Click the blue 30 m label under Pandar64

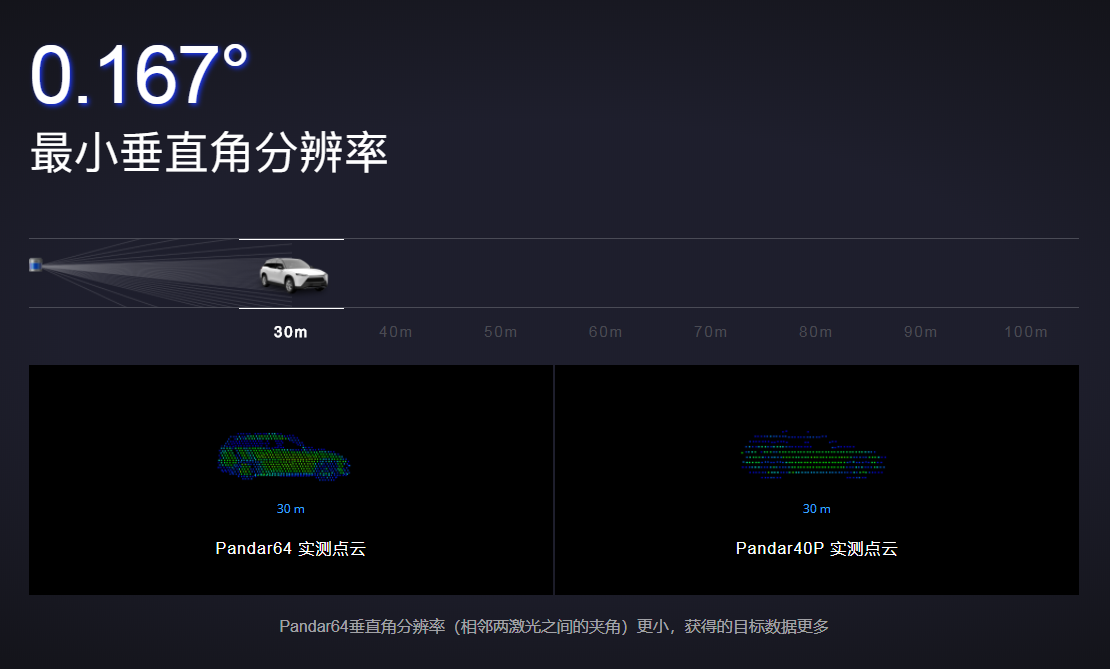pyautogui.click(x=290, y=509)
